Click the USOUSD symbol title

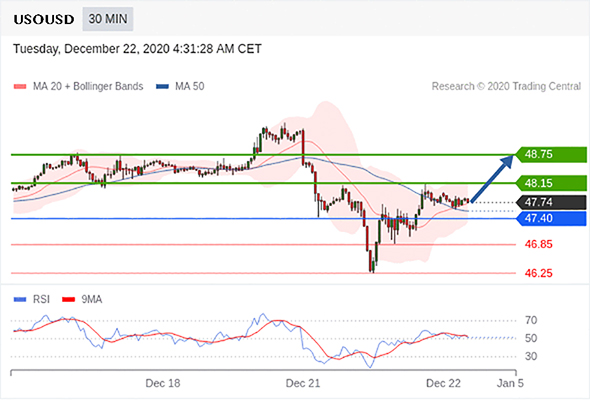pos(44,20)
